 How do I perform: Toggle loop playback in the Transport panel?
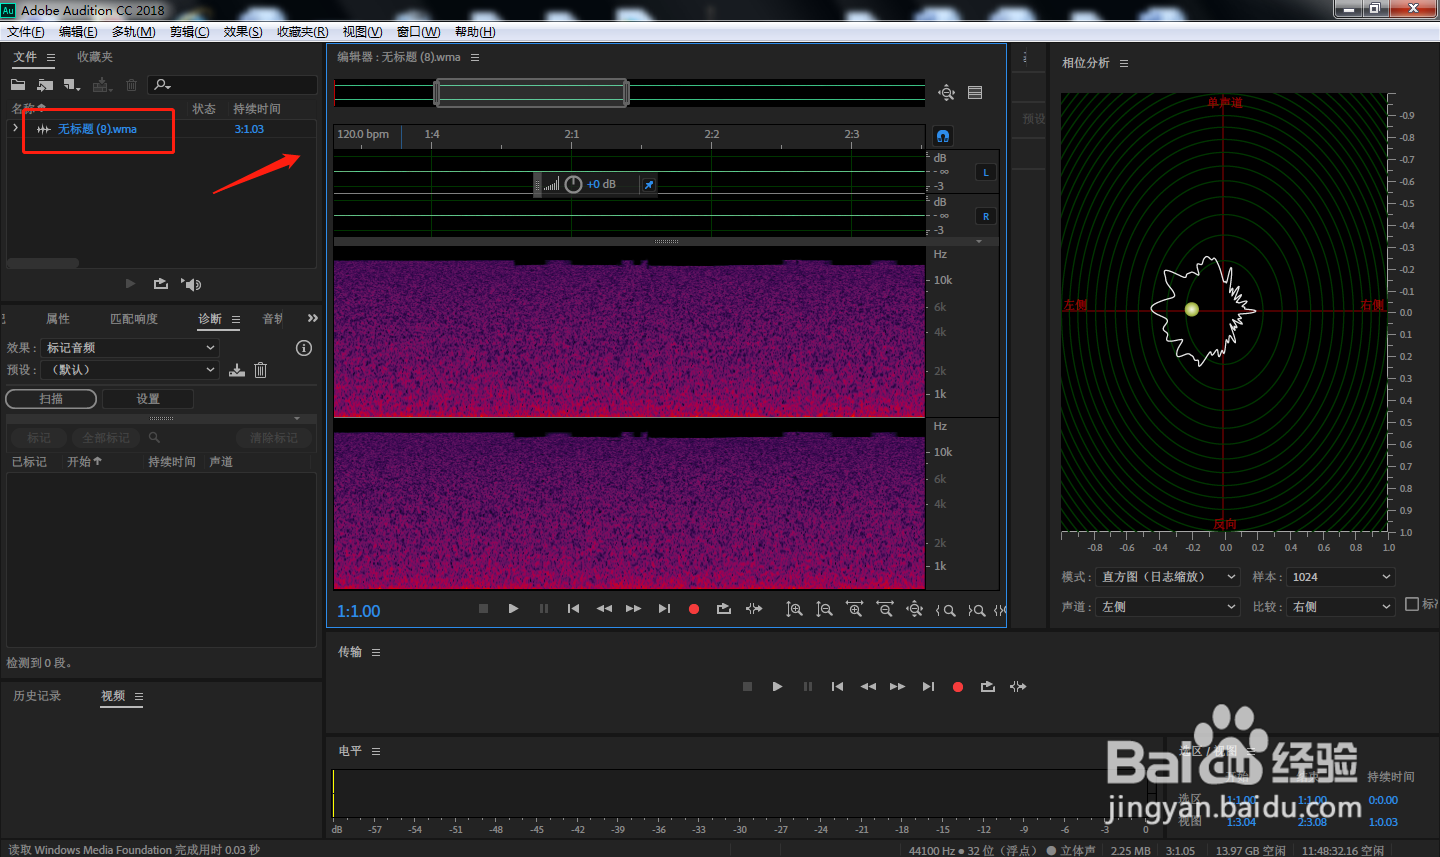tap(988, 686)
